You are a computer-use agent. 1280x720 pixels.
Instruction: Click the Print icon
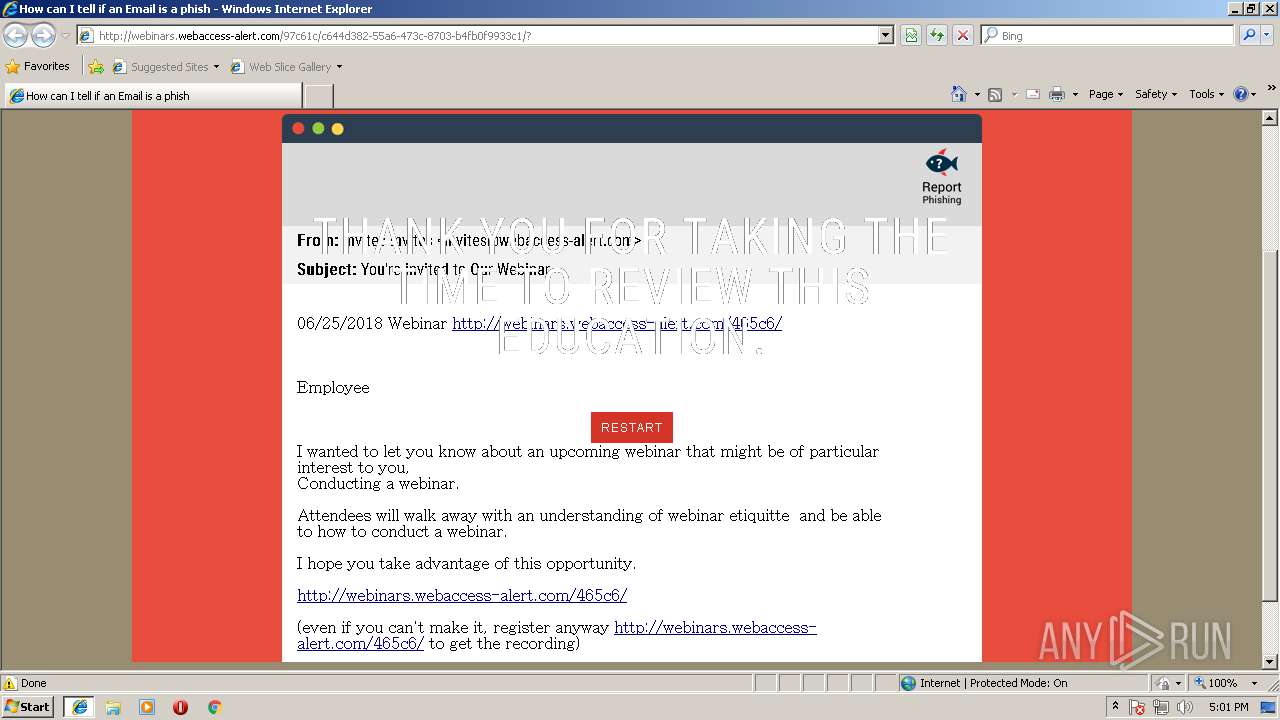point(1057,94)
